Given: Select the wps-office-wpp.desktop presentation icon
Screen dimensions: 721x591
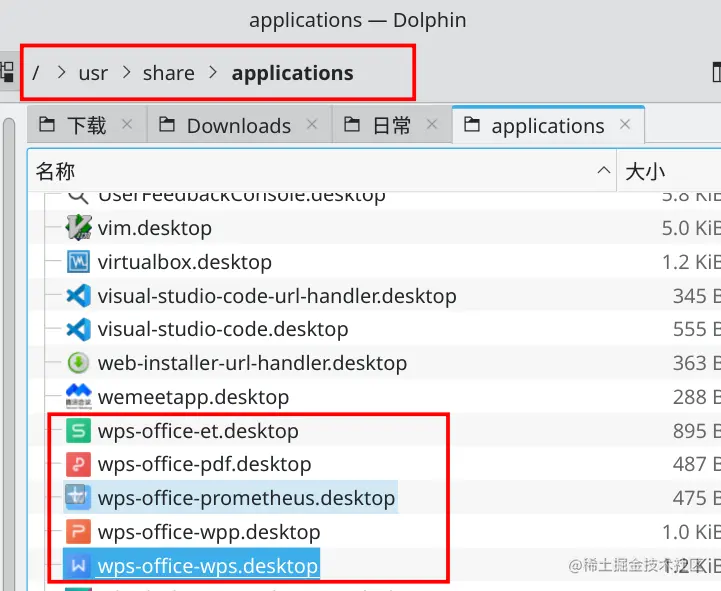Looking at the screenshot, I should coord(79,532).
